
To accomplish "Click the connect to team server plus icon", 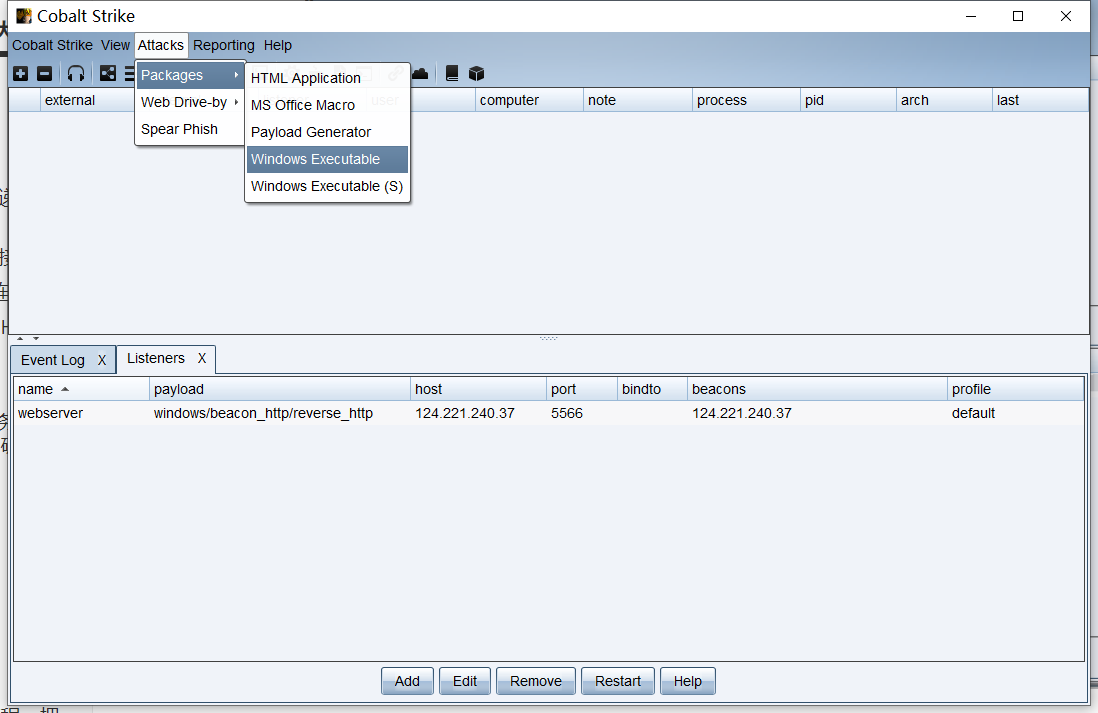I will 21,74.
